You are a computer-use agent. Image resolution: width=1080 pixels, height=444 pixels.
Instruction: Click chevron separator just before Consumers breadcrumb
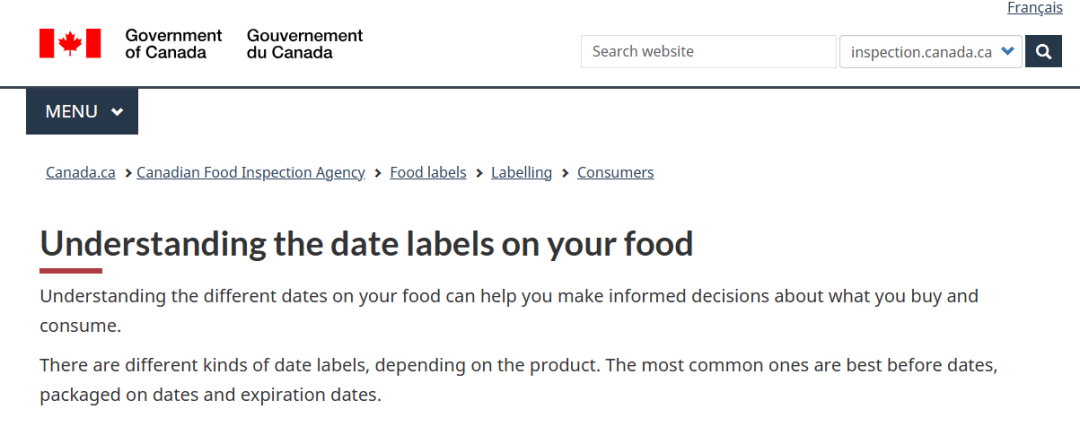(x=565, y=173)
